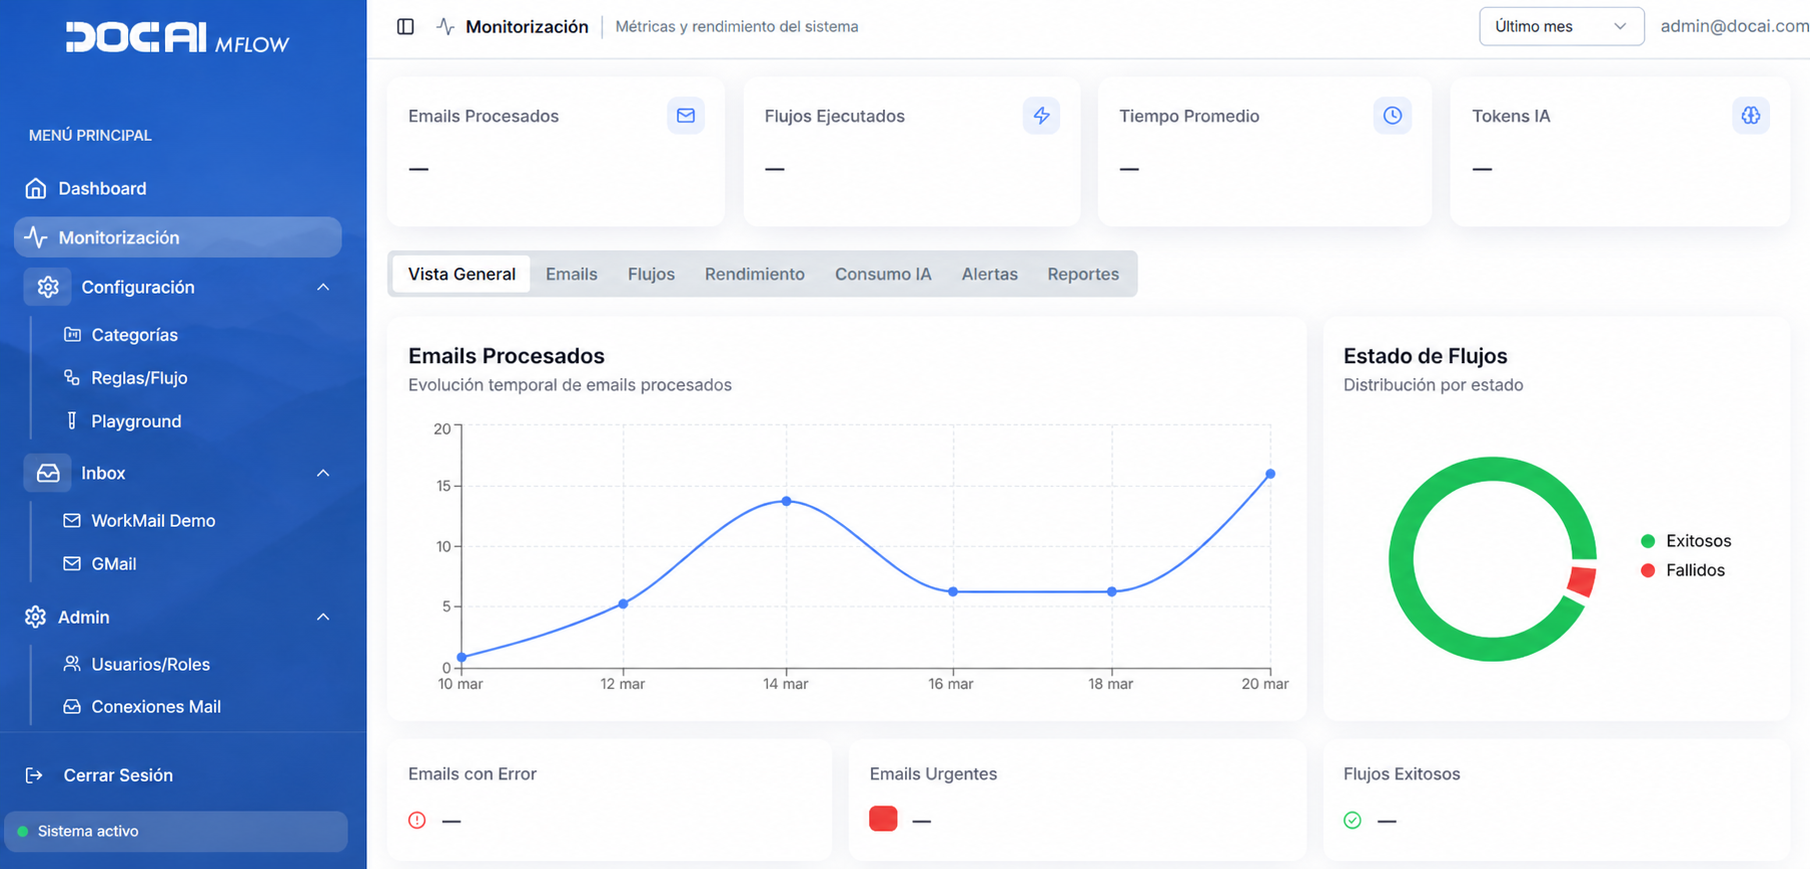
Task: Open the Rendimiento tab
Action: (x=755, y=274)
